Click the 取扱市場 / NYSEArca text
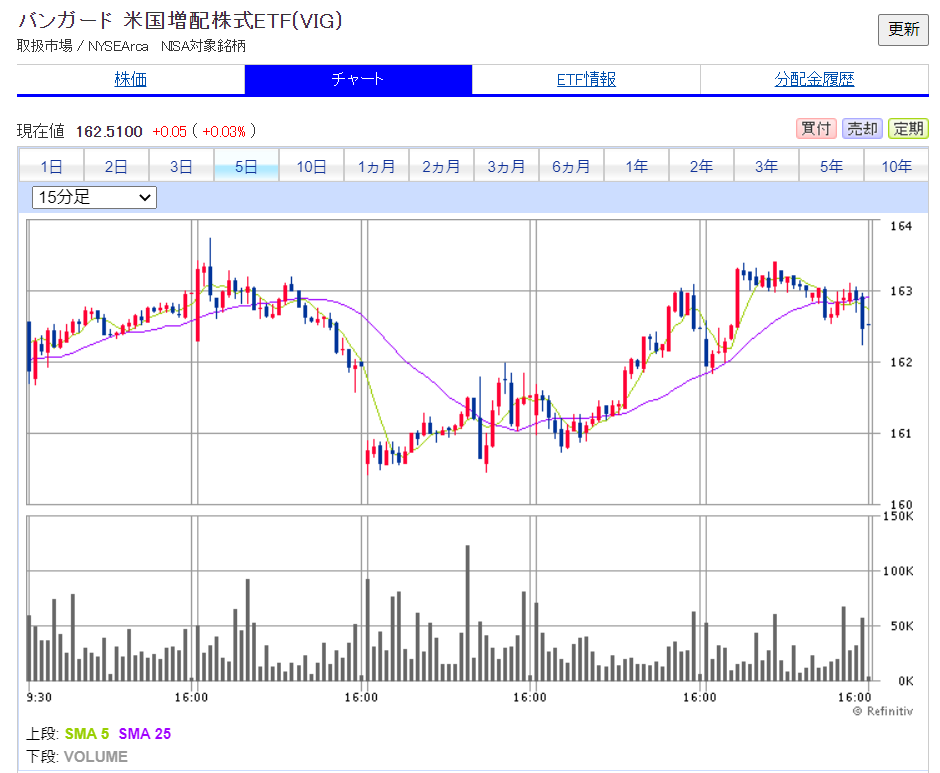Screen dimensions: 940x773 point(83,46)
